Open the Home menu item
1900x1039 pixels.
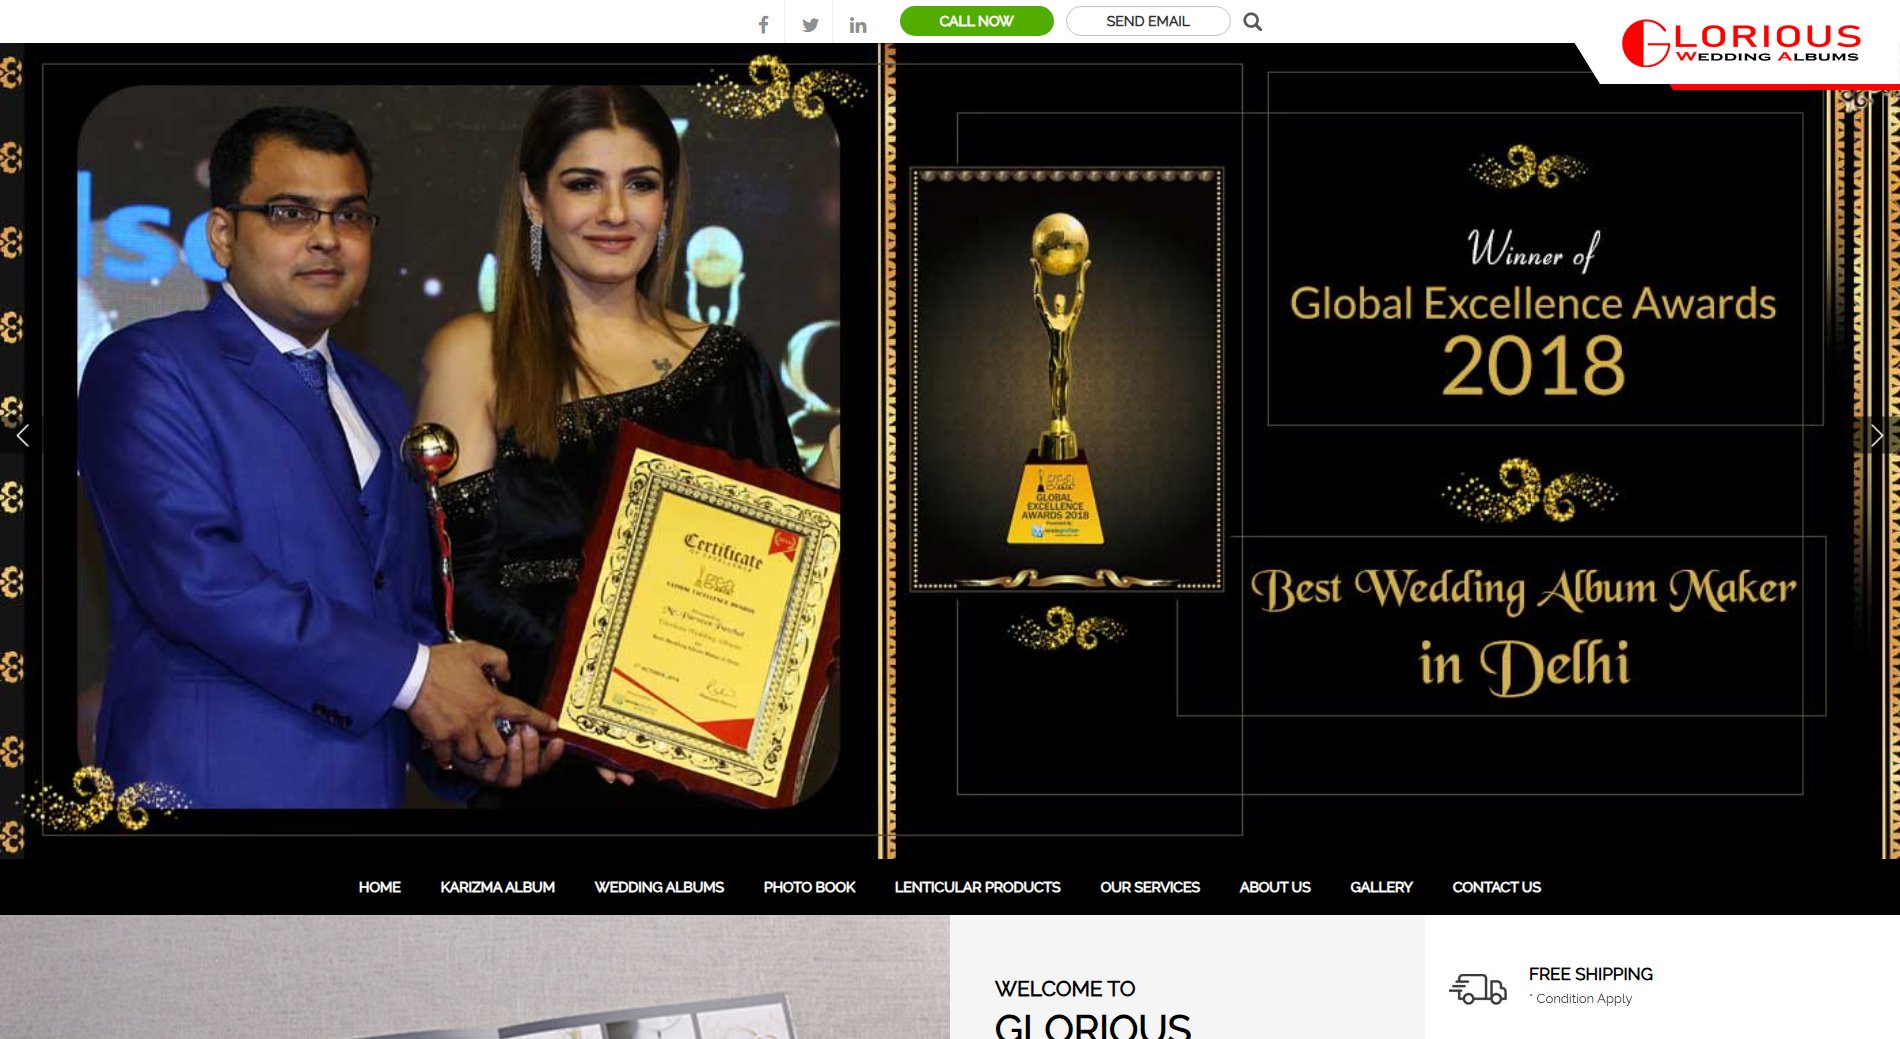379,887
